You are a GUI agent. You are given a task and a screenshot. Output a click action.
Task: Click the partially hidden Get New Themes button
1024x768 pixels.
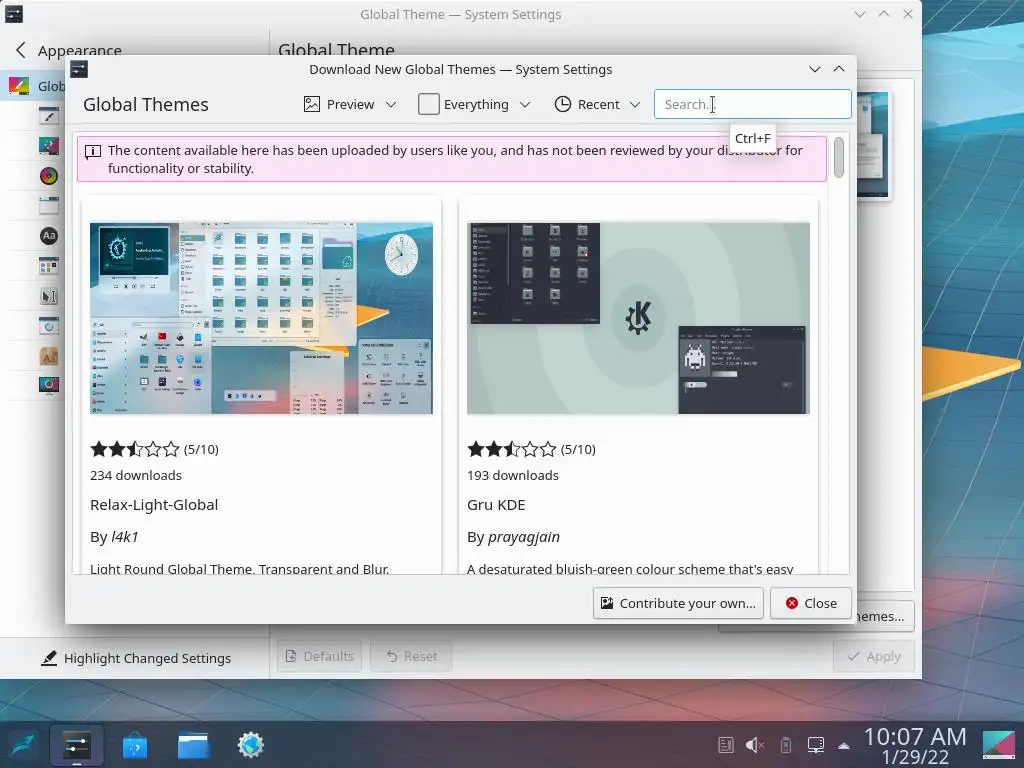tap(884, 616)
